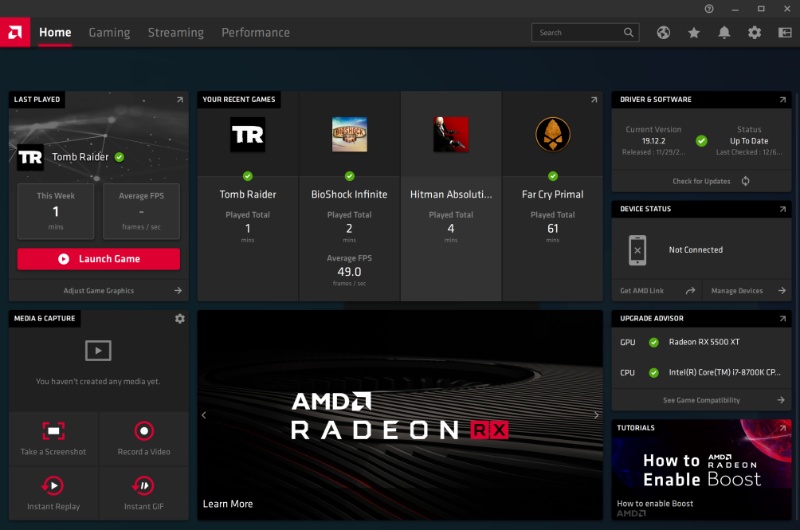Open the Streaming tab

(x=176, y=33)
